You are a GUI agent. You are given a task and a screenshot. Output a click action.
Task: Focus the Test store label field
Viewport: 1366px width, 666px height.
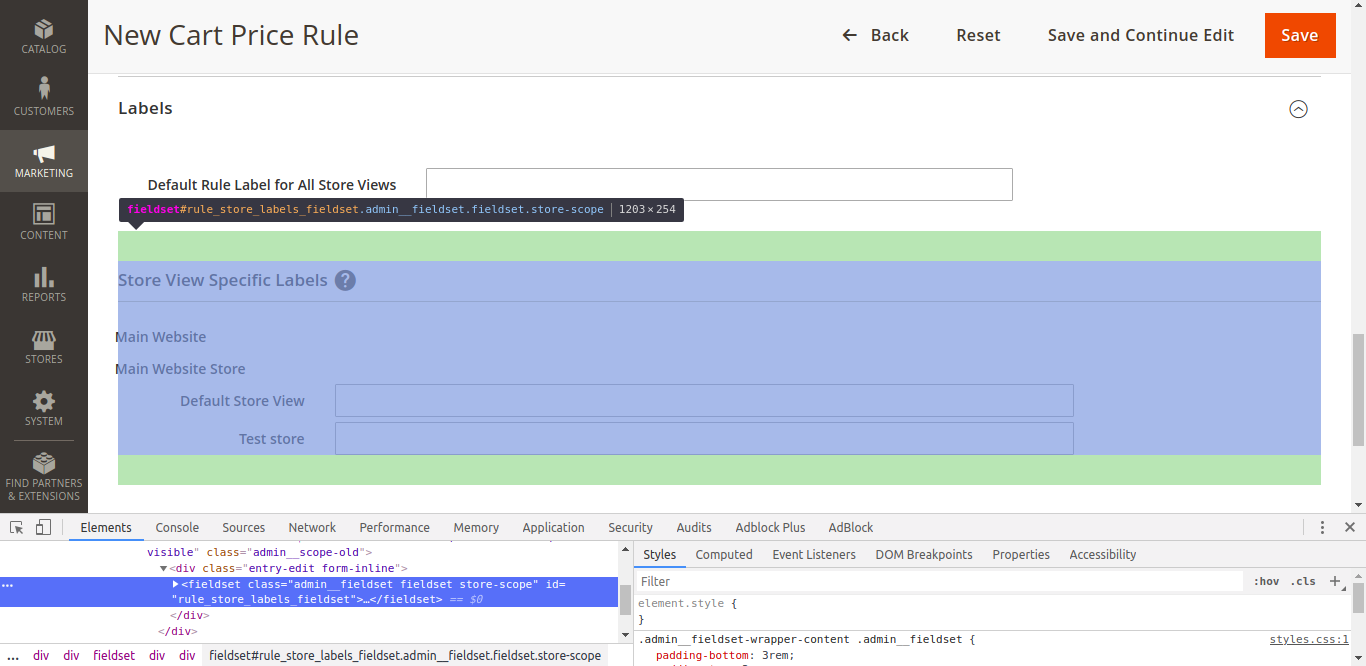(704, 438)
